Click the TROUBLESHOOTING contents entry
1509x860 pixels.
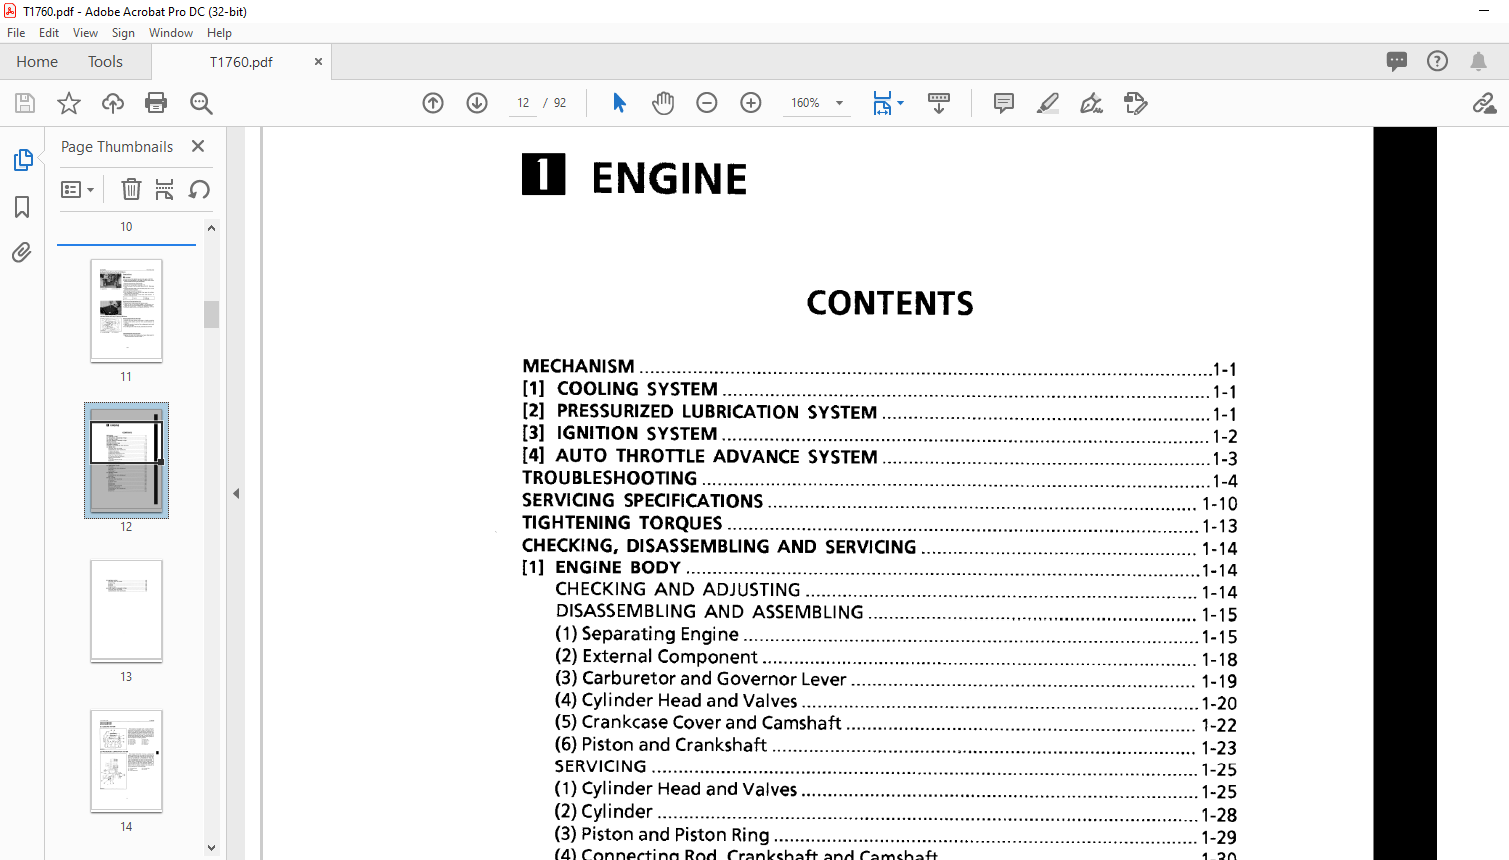tap(879, 479)
